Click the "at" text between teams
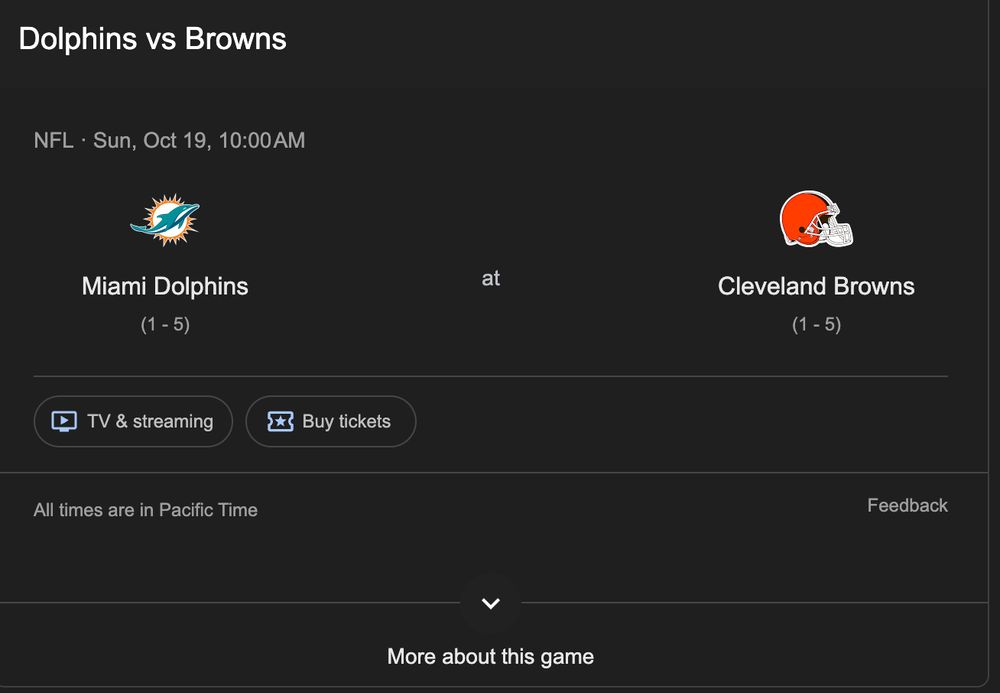Image resolution: width=1000 pixels, height=693 pixels. pos(490,278)
